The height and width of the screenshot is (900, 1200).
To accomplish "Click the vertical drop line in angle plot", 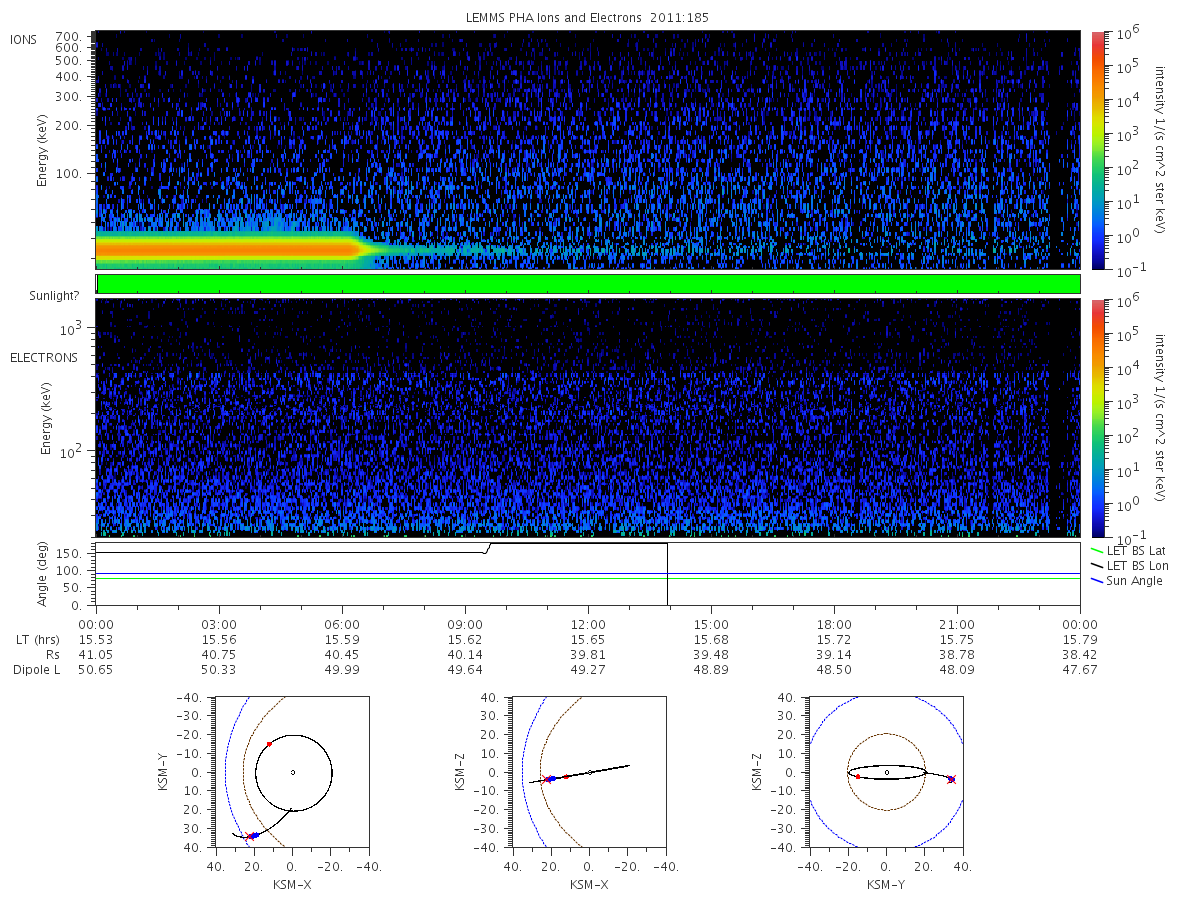I will pyautogui.click(x=667, y=574).
